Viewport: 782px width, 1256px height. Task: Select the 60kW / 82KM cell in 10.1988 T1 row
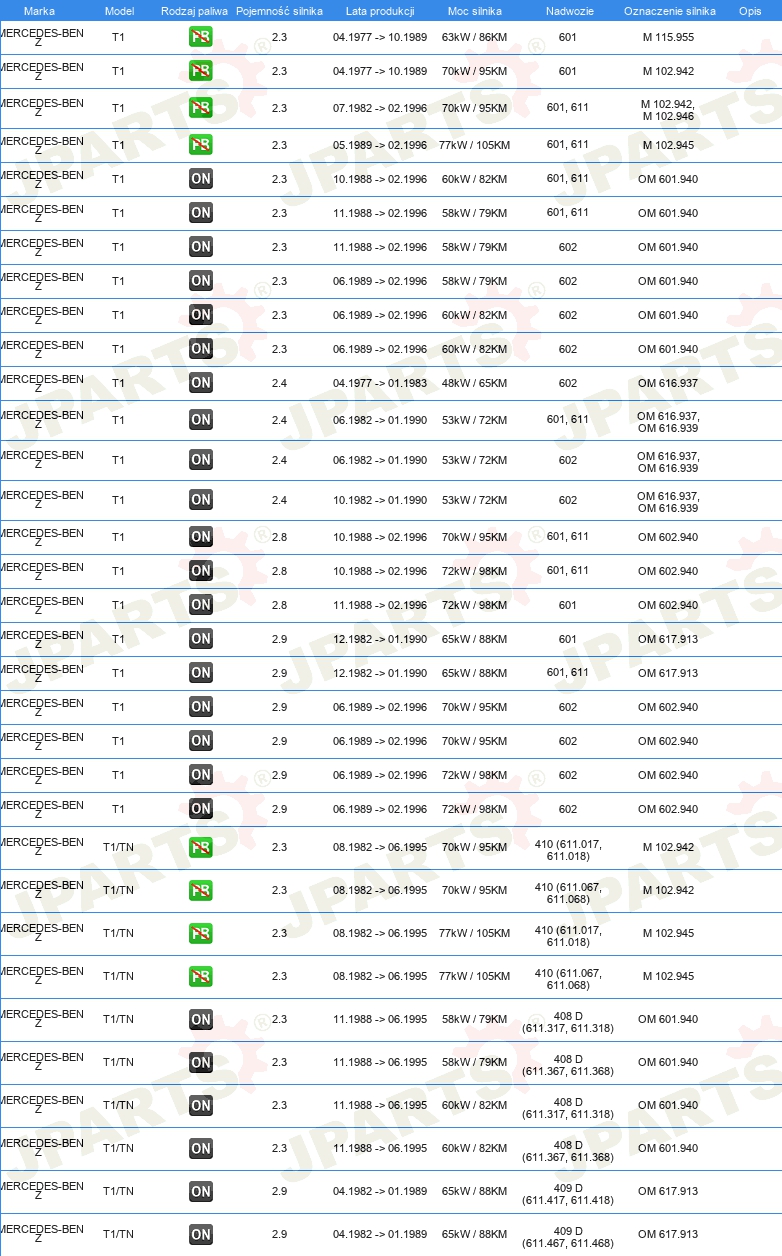pos(475,179)
